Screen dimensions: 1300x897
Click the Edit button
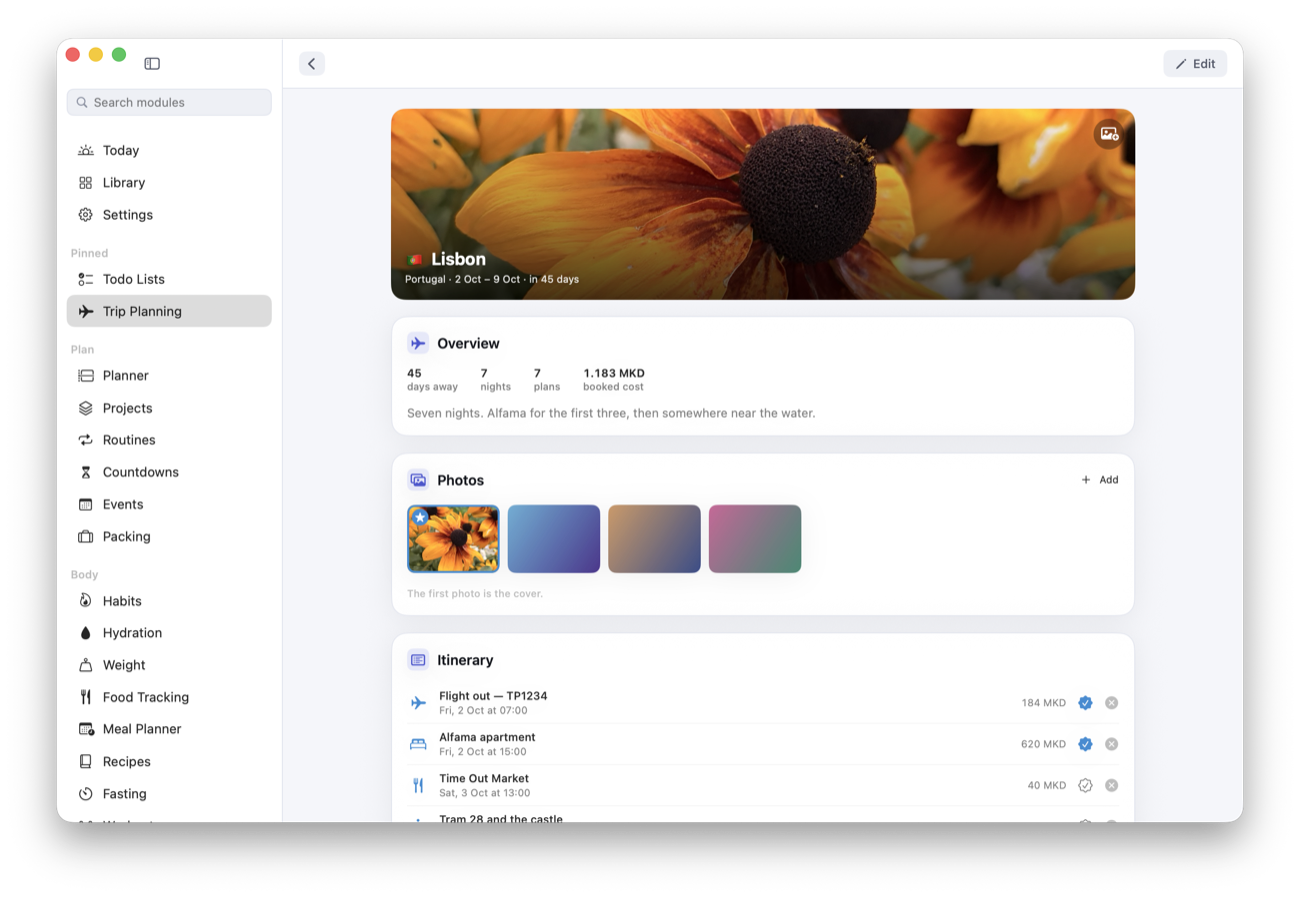(1195, 64)
